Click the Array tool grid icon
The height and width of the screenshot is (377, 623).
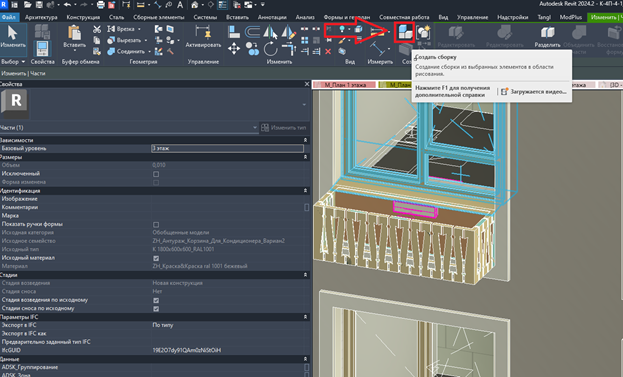tap(305, 40)
